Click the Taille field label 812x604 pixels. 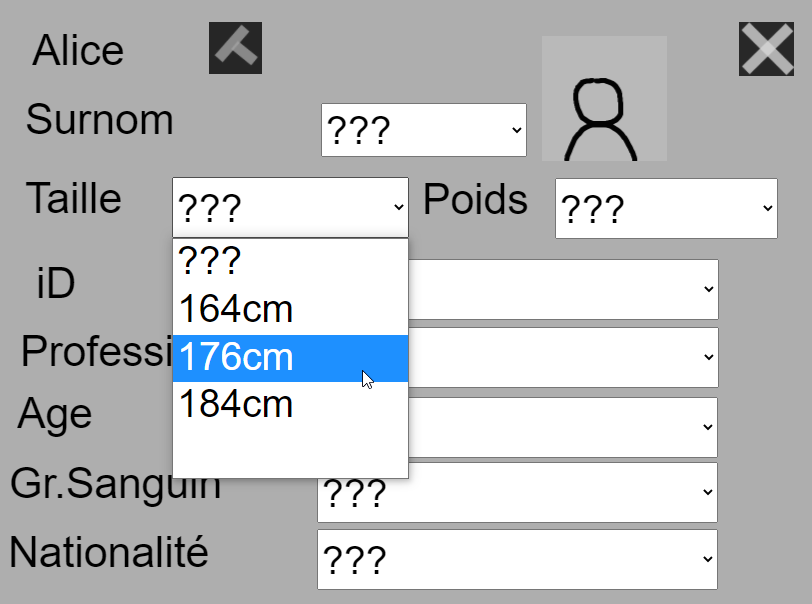[75, 199]
